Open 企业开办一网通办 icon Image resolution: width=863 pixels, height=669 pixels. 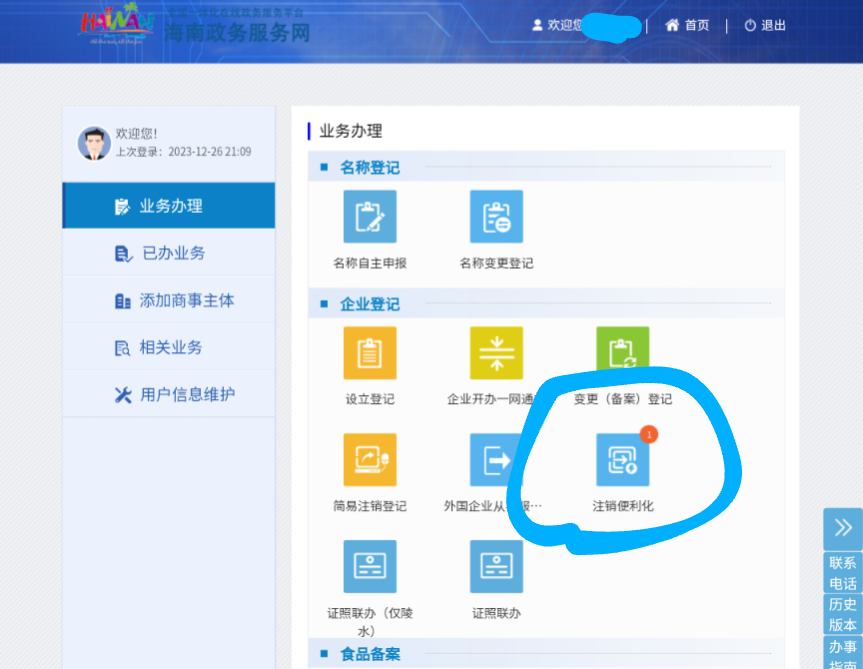pyautogui.click(x=496, y=353)
